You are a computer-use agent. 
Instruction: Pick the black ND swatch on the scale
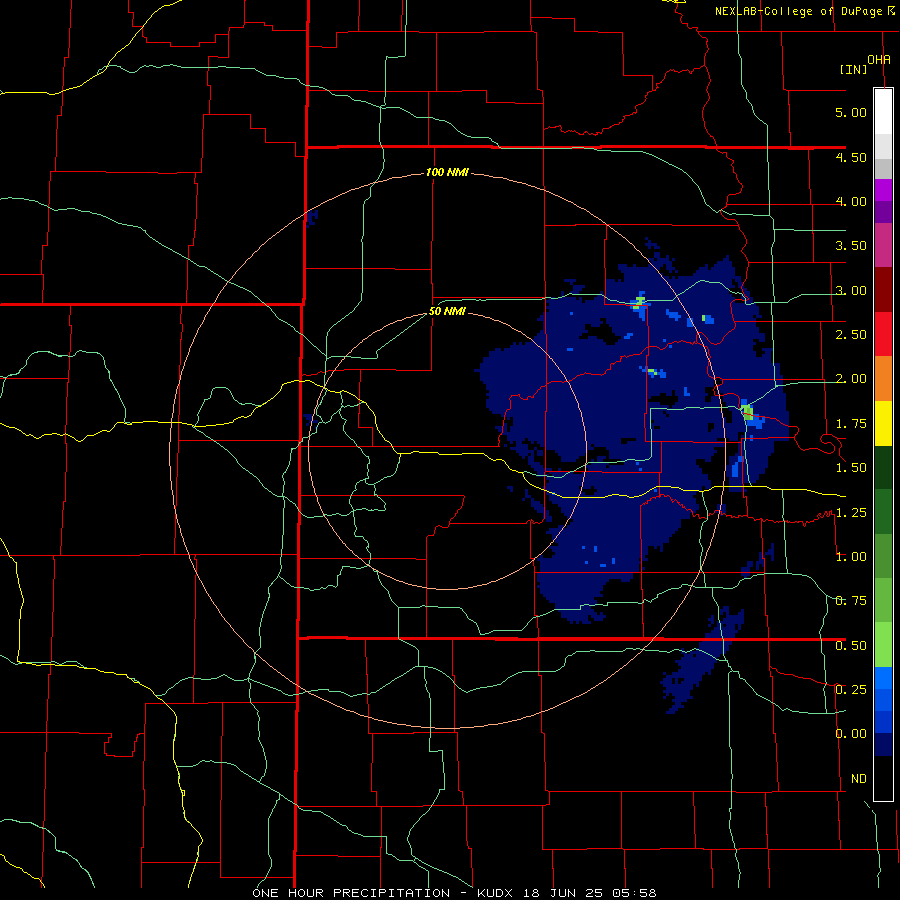click(x=883, y=778)
